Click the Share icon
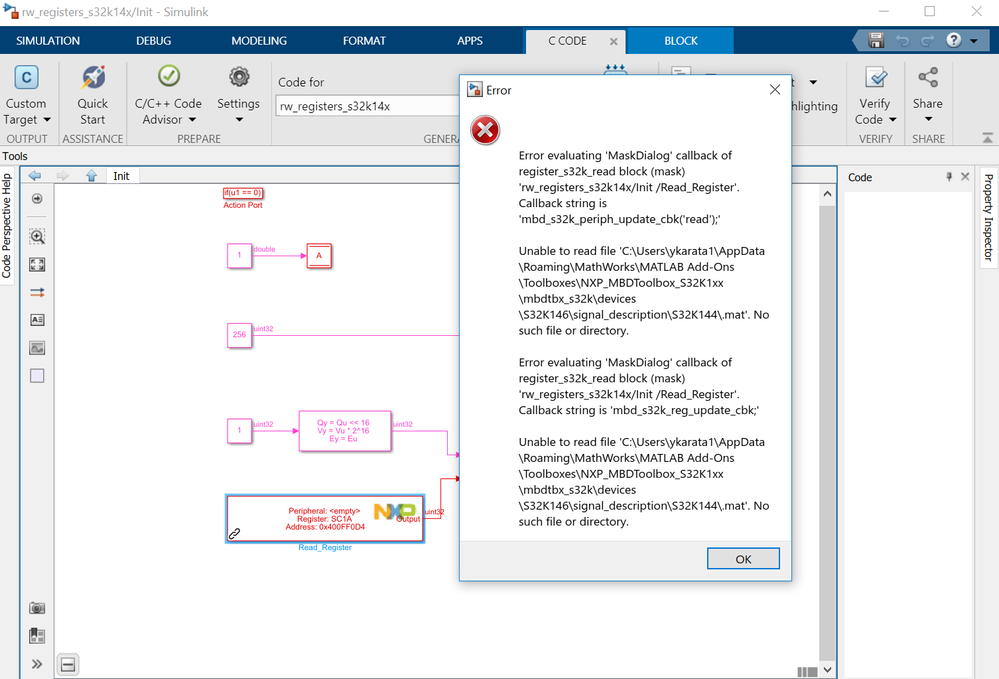Viewport: 999px width, 679px height. tap(928, 77)
